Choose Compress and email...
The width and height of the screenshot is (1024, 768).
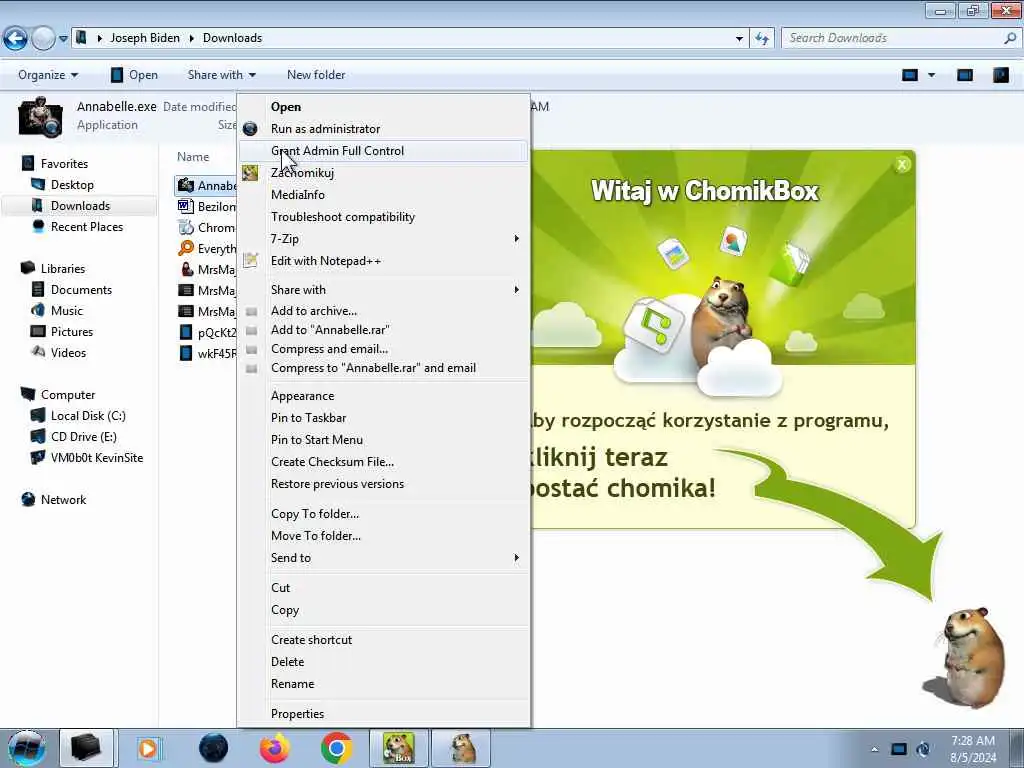click(x=329, y=349)
